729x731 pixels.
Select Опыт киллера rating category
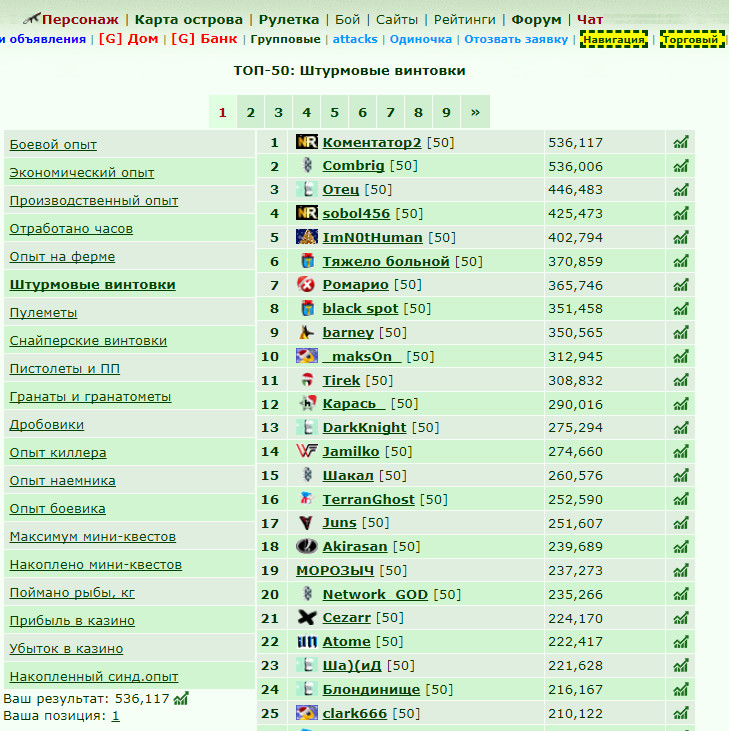pyautogui.click(x=58, y=452)
